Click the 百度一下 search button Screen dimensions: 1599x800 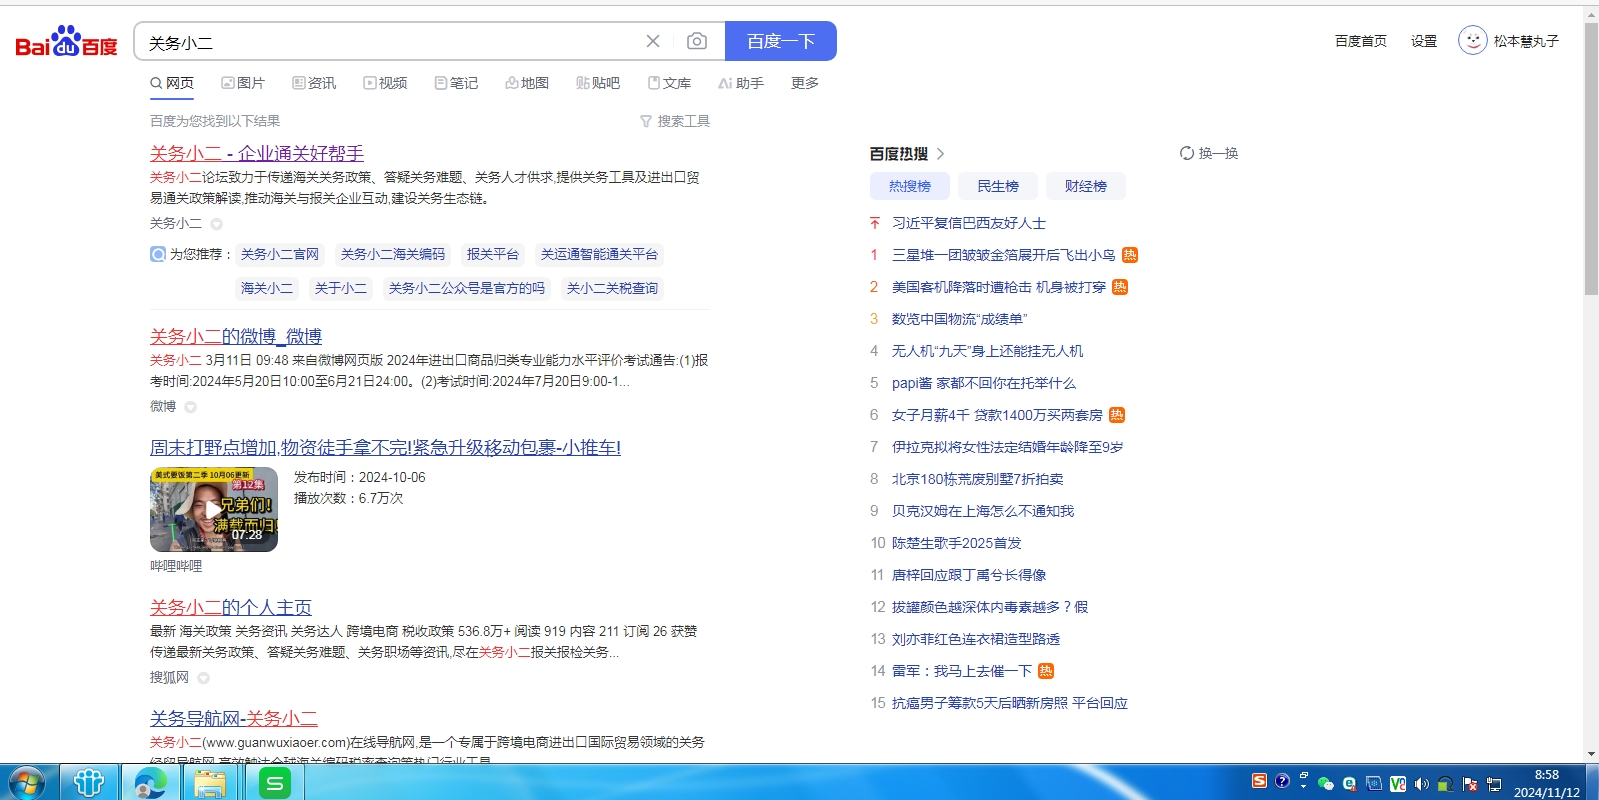(781, 41)
